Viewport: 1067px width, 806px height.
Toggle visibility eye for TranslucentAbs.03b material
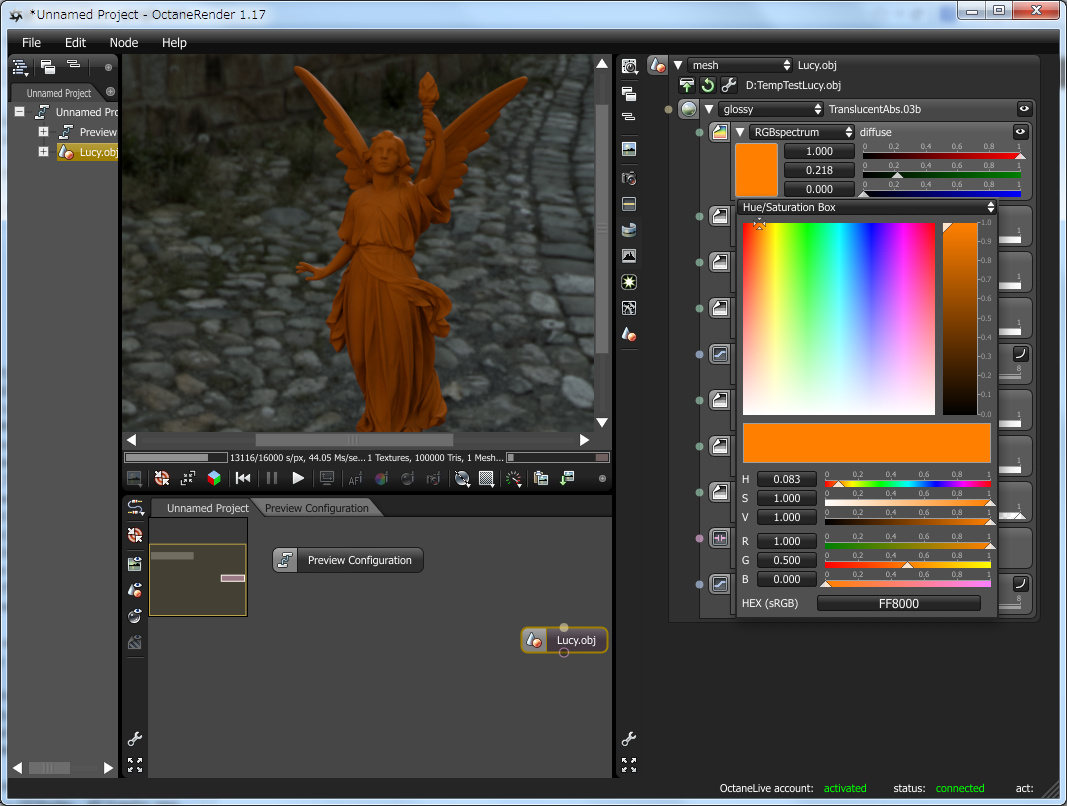click(1024, 109)
